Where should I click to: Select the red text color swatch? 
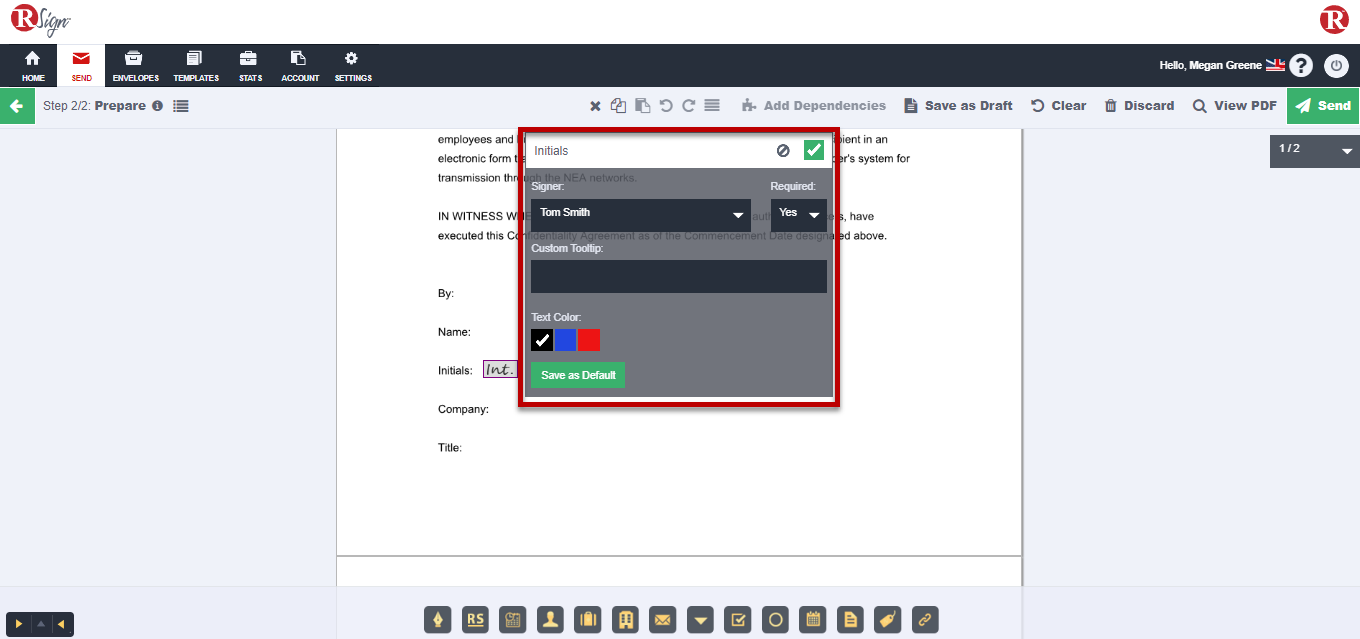[x=589, y=340]
